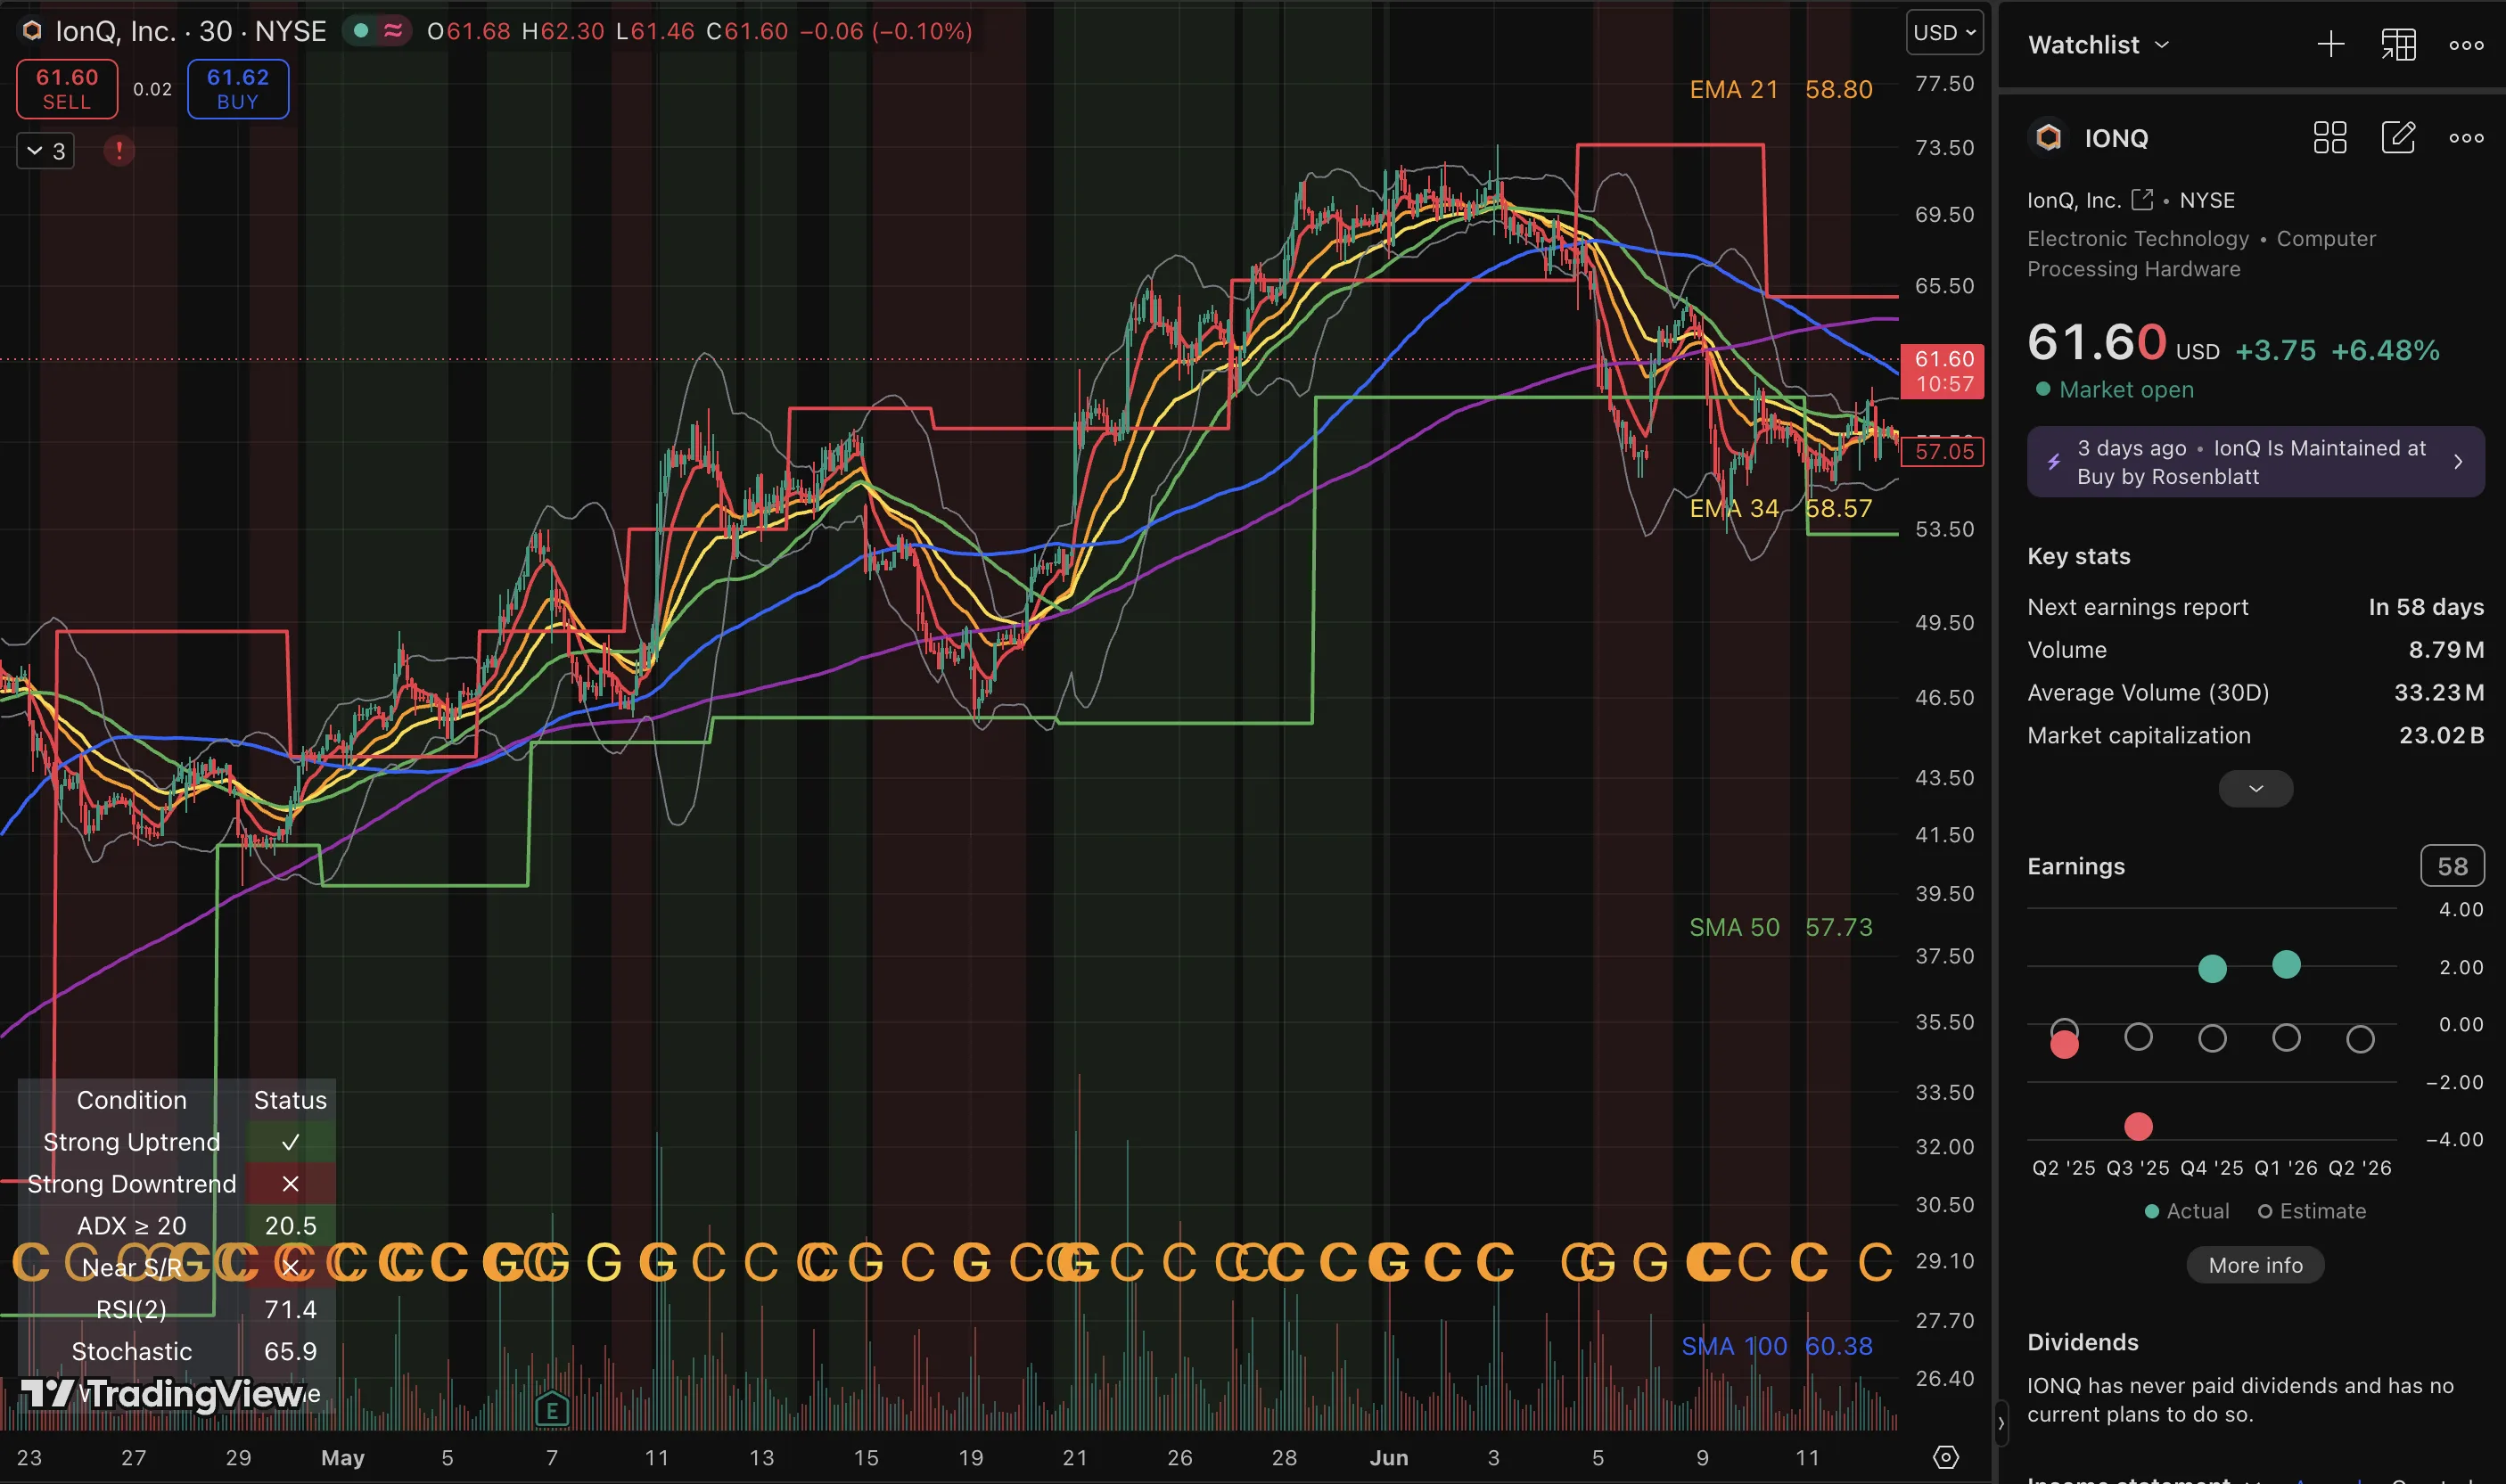
Task: Click the ADX ≥ 20 value 20.5
Action: coord(290,1226)
